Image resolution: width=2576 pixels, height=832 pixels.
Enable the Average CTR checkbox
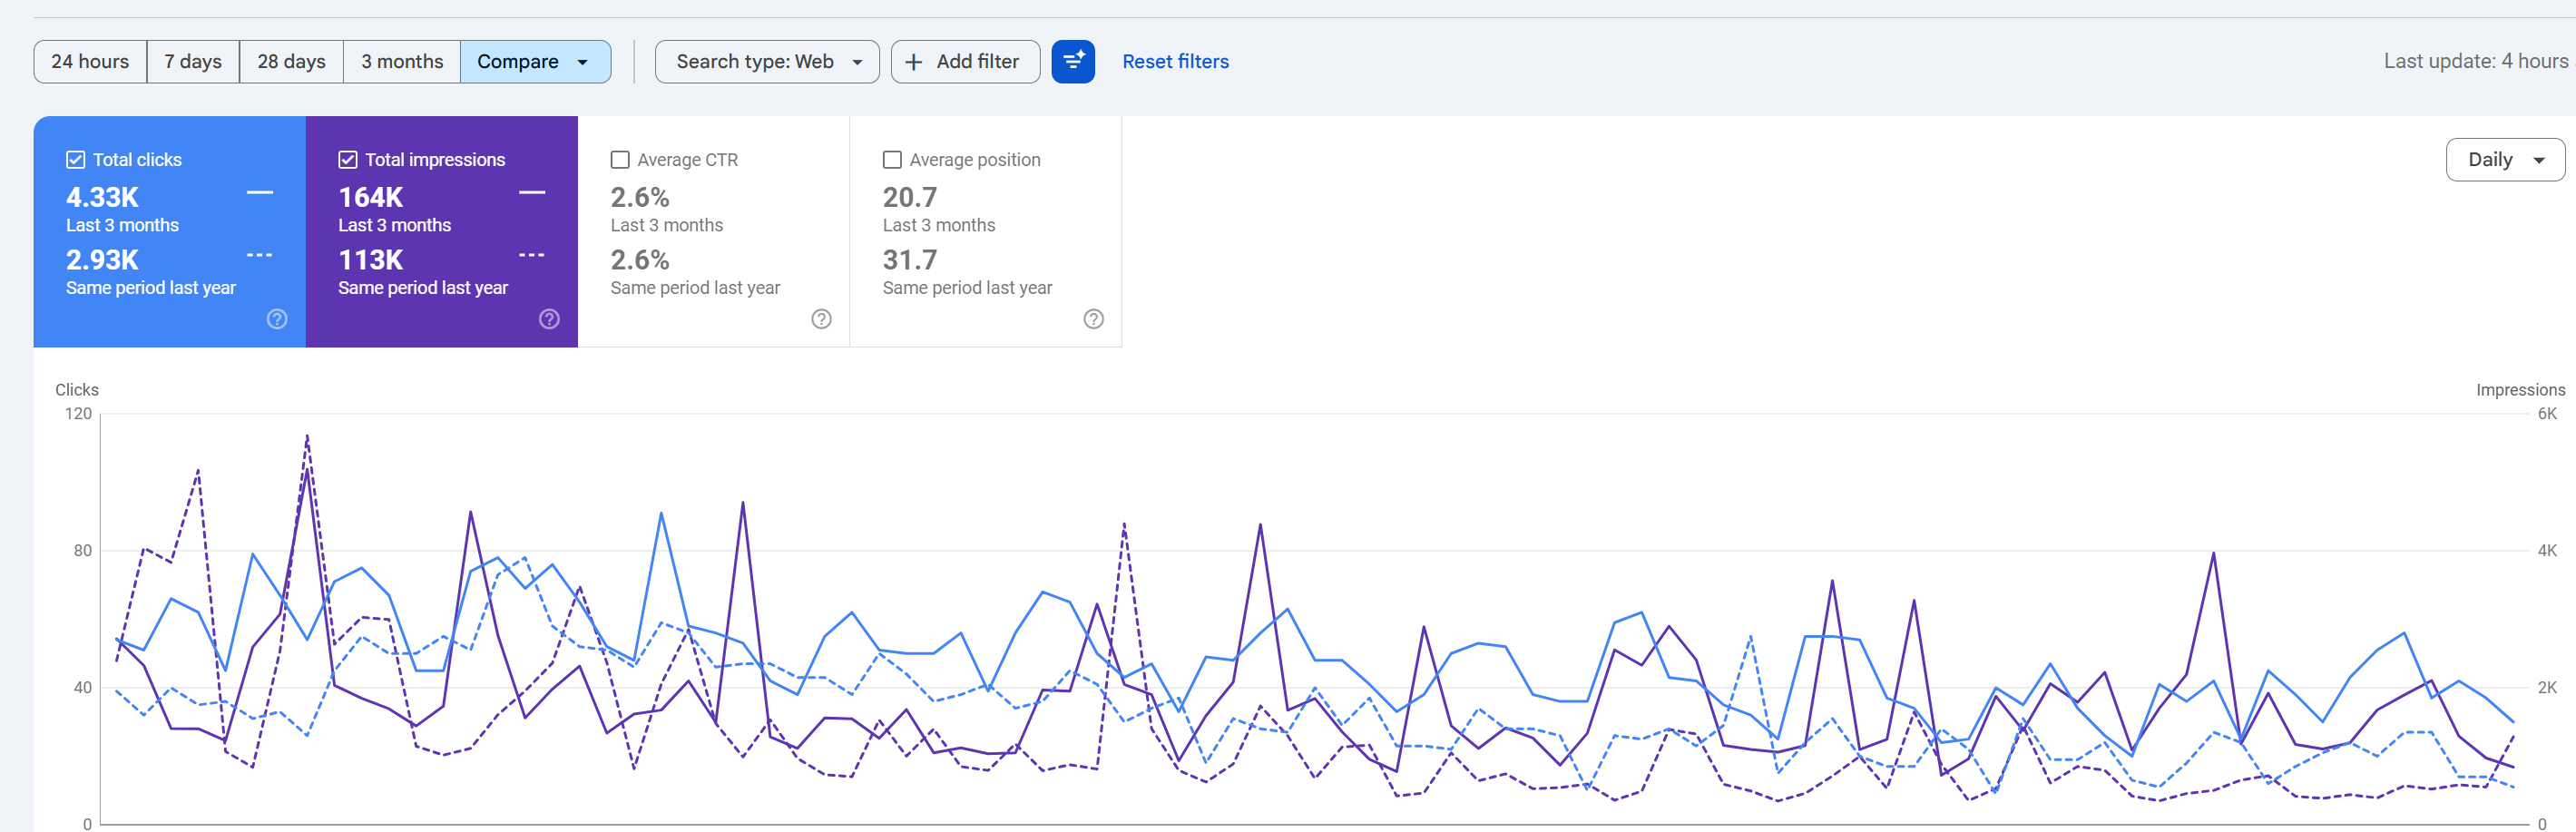tap(620, 160)
